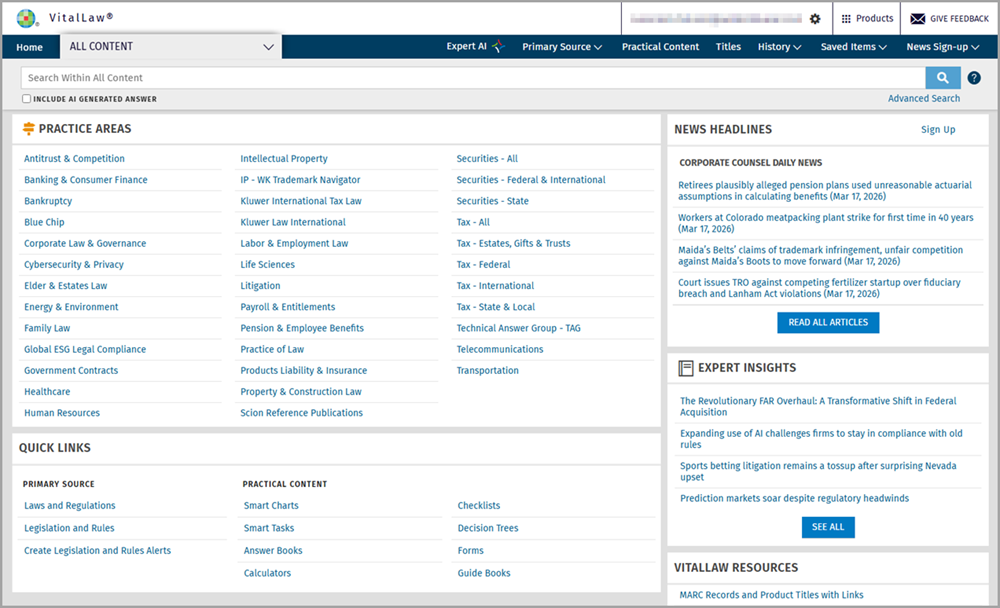Open Forms quick link
Screen dimensions: 1000x608
pos(471,551)
